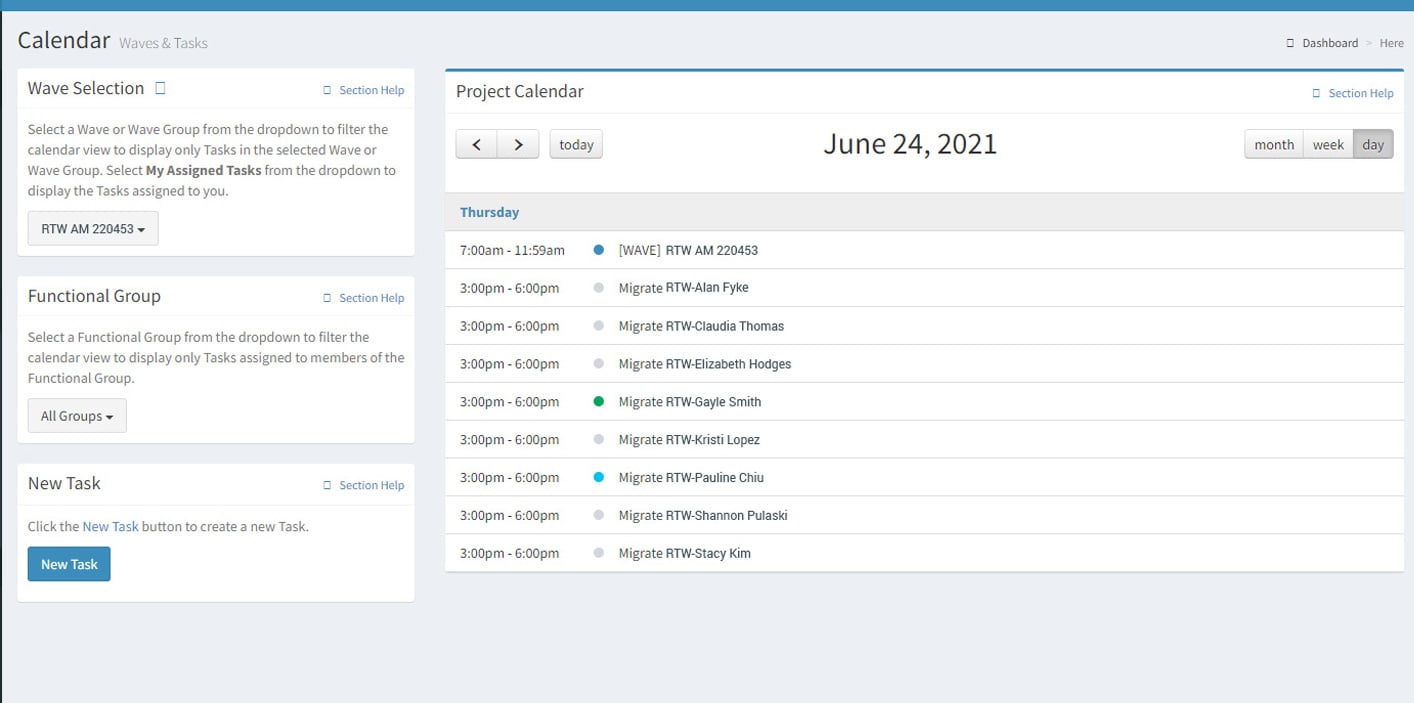1414x703 pixels.
Task: Click the Section Help icon in New Task panel
Action: 327,485
